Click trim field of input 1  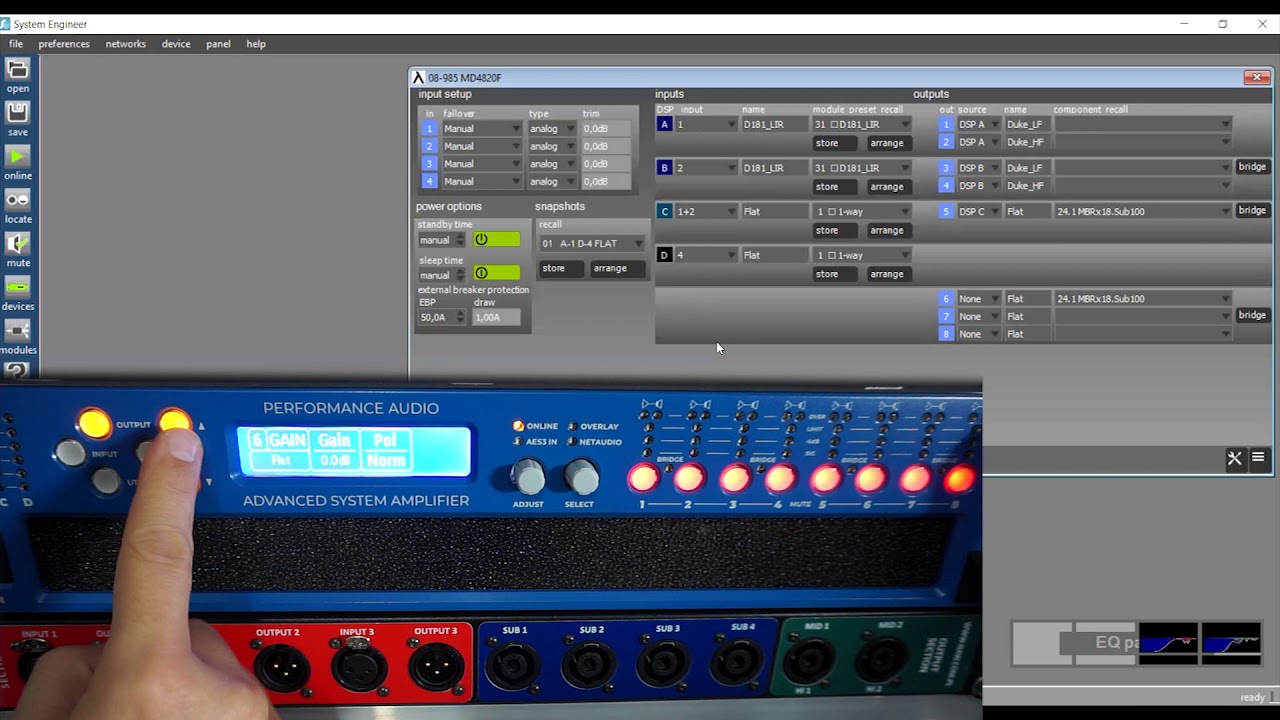[x=607, y=129]
